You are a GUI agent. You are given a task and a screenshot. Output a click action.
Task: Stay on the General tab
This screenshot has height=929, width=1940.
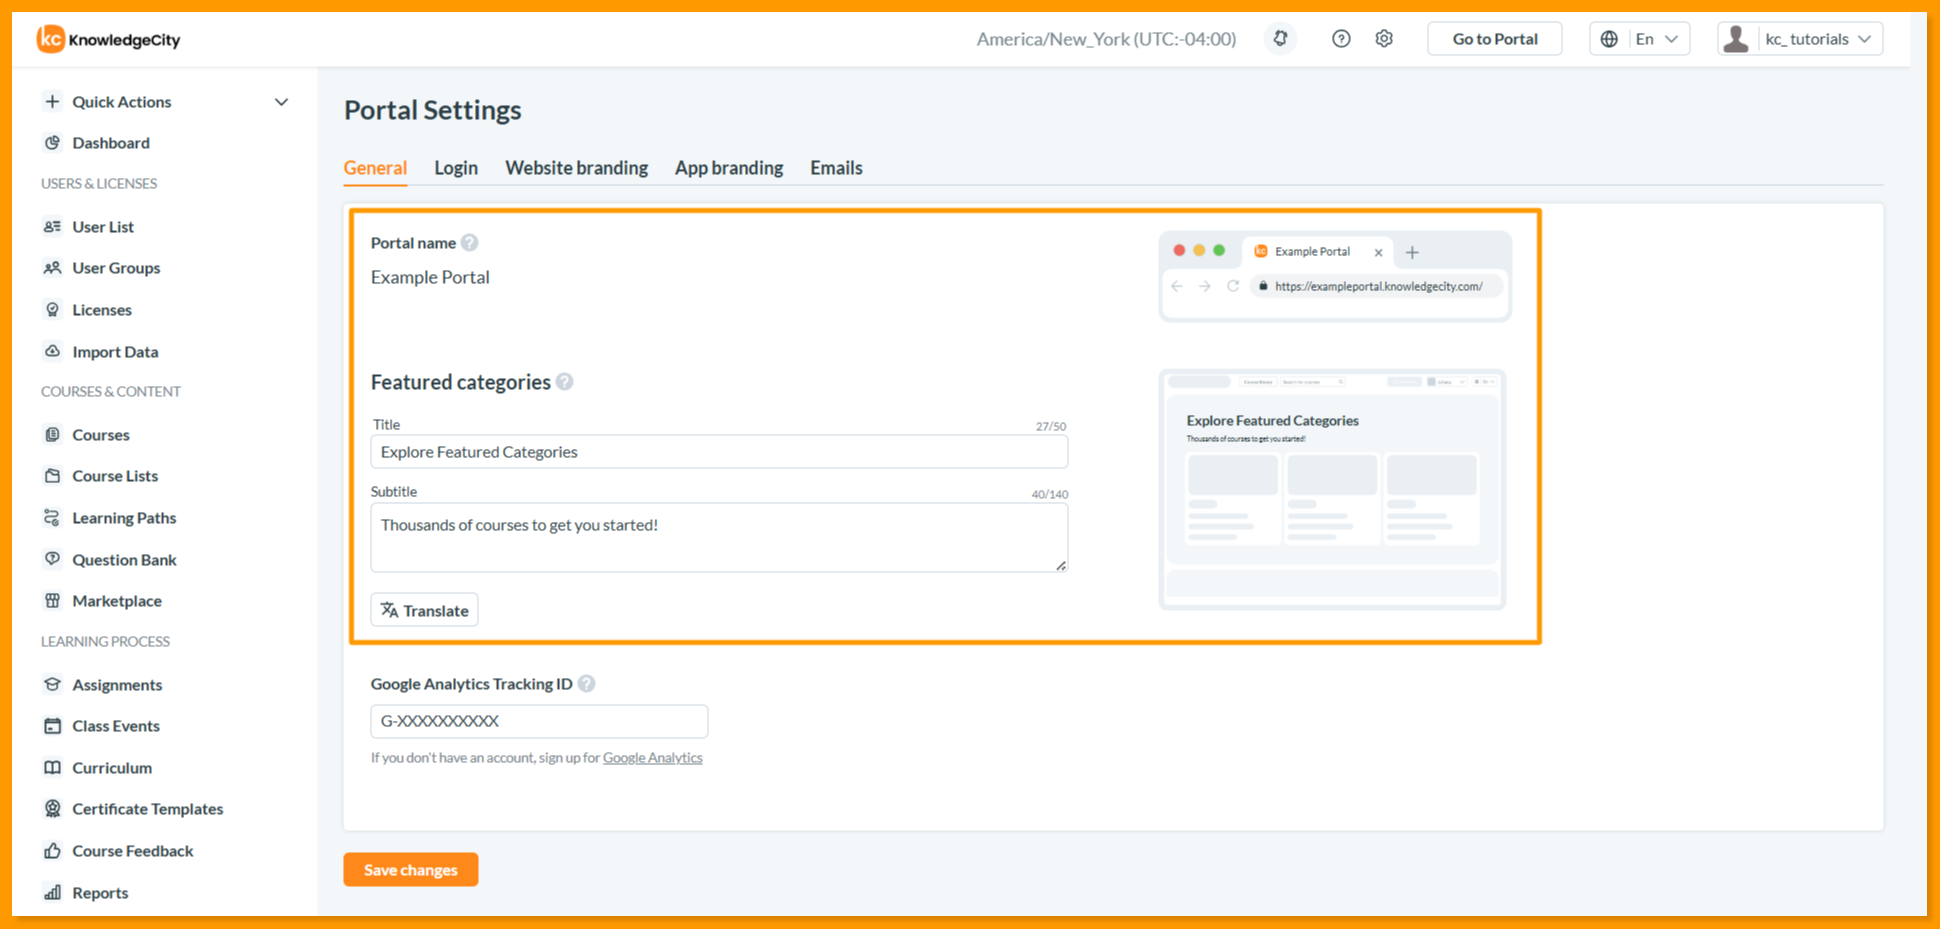coord(375,168)
